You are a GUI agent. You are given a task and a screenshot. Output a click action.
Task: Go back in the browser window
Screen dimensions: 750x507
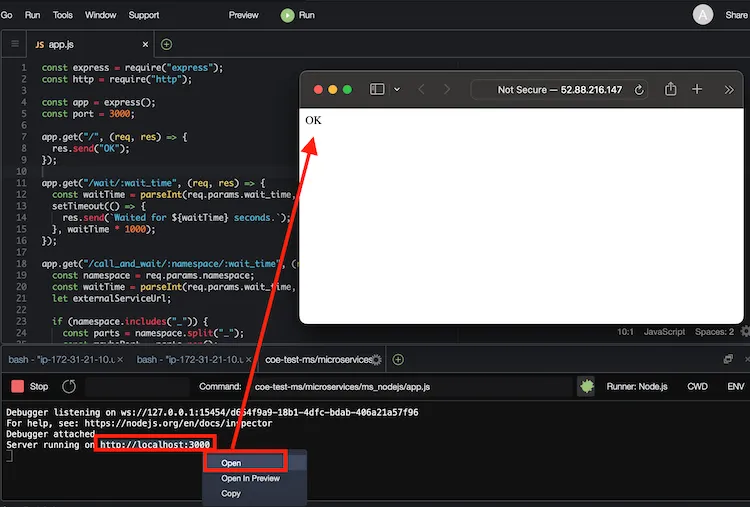click(x=421, y=89)
